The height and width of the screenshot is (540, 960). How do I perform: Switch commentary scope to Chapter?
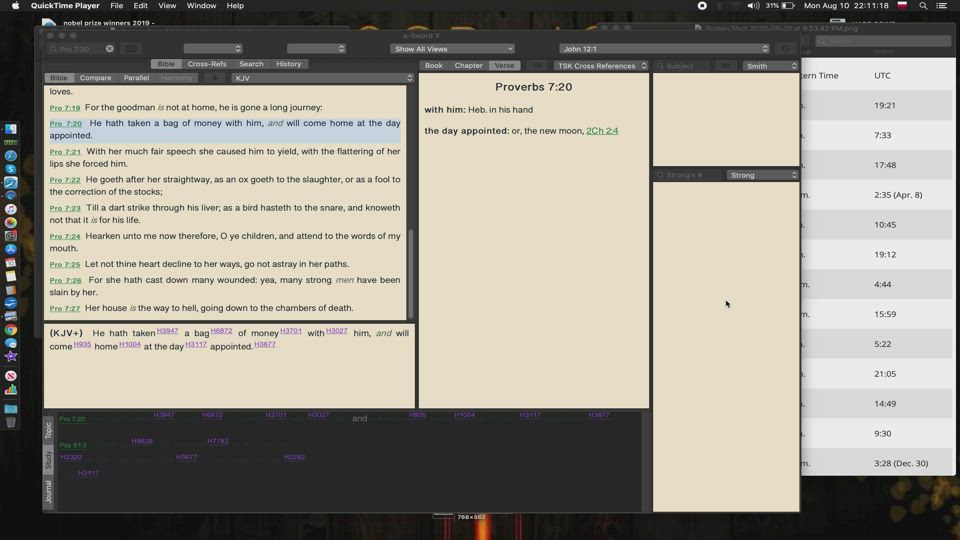468,66
